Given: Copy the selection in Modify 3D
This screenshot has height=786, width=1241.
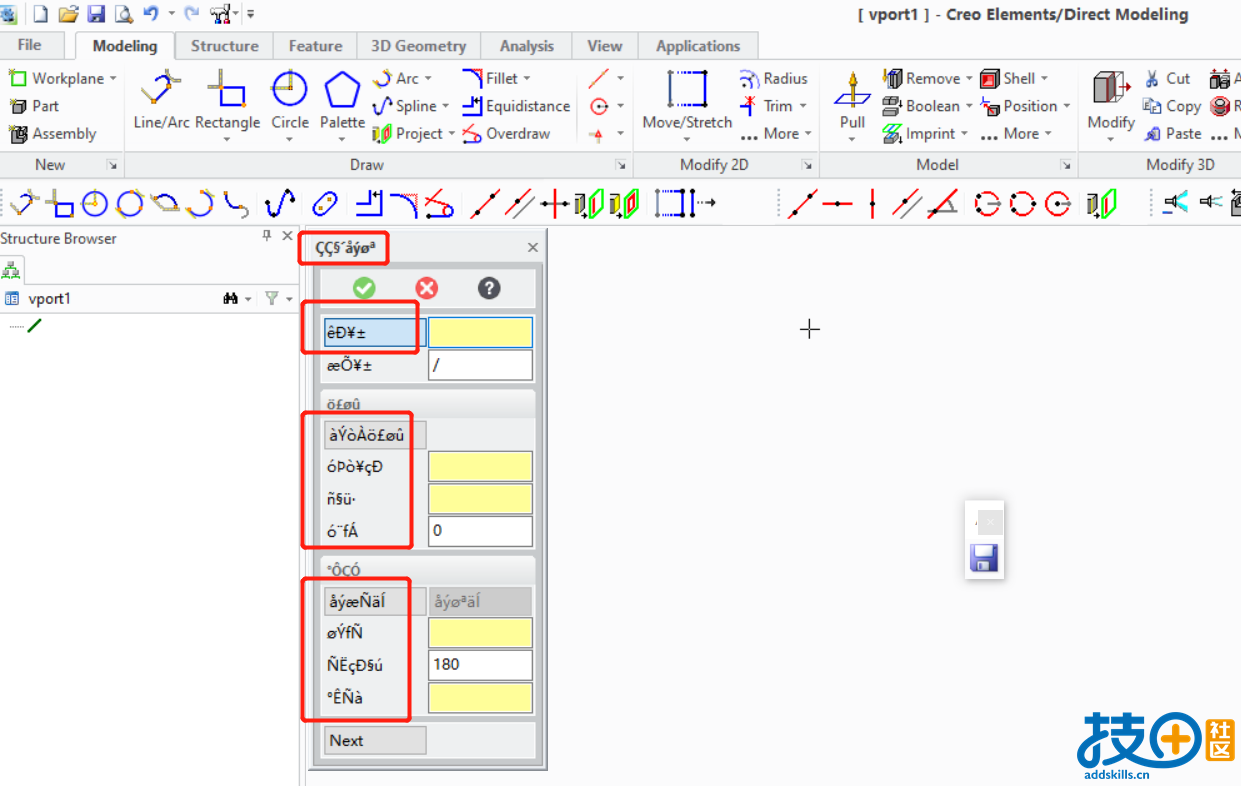Looking at the screenshot, I should 1171,106.
